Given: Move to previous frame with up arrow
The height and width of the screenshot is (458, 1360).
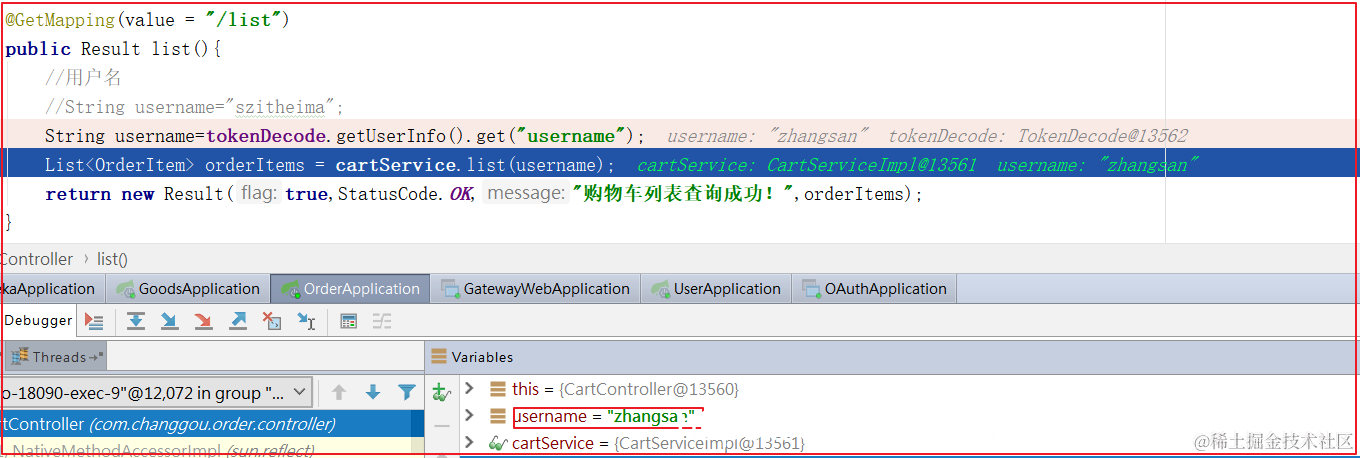Looking at the screenshot, I should 339,392.
